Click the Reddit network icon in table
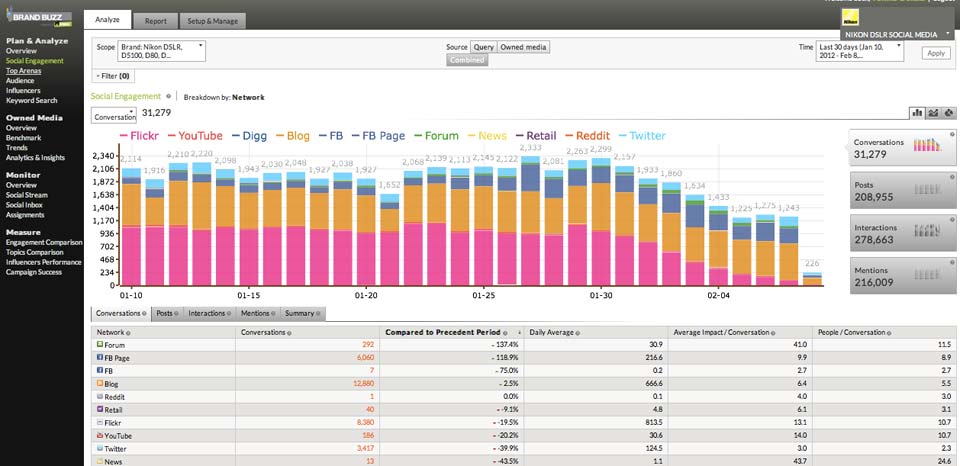The width and height of the screenshot is (960, 466). coord(100,396)
